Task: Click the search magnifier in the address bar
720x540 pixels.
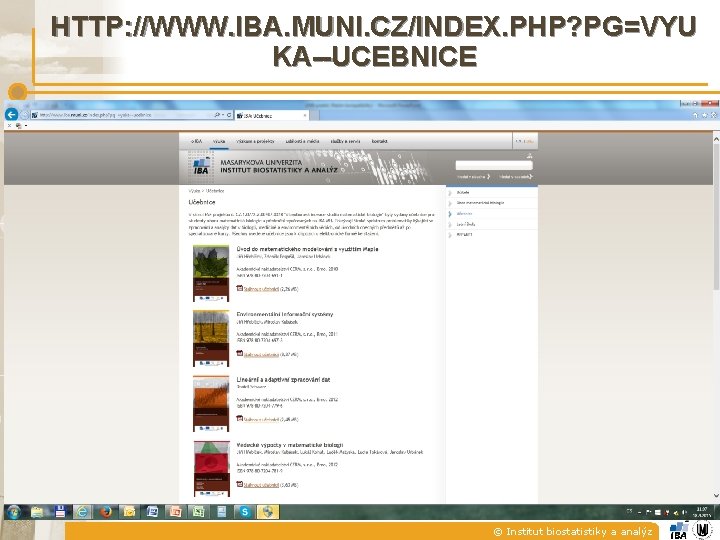Action: tap(217, 115)
